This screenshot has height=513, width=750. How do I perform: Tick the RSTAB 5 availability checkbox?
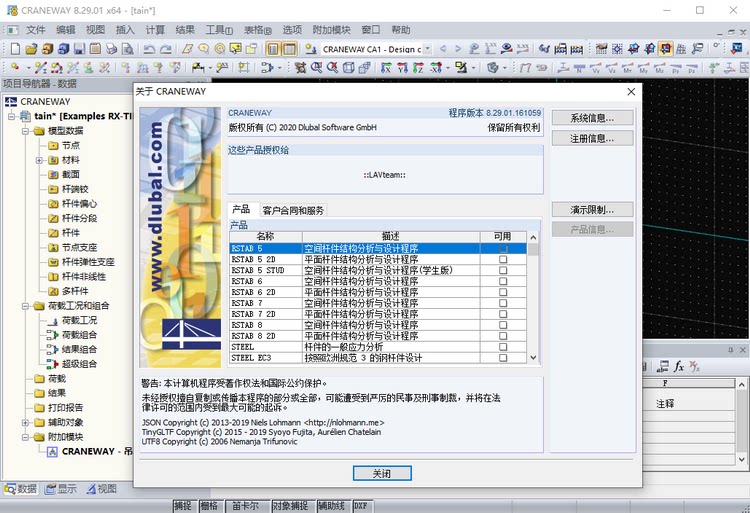pyautogui.click(x=503, y=249)
